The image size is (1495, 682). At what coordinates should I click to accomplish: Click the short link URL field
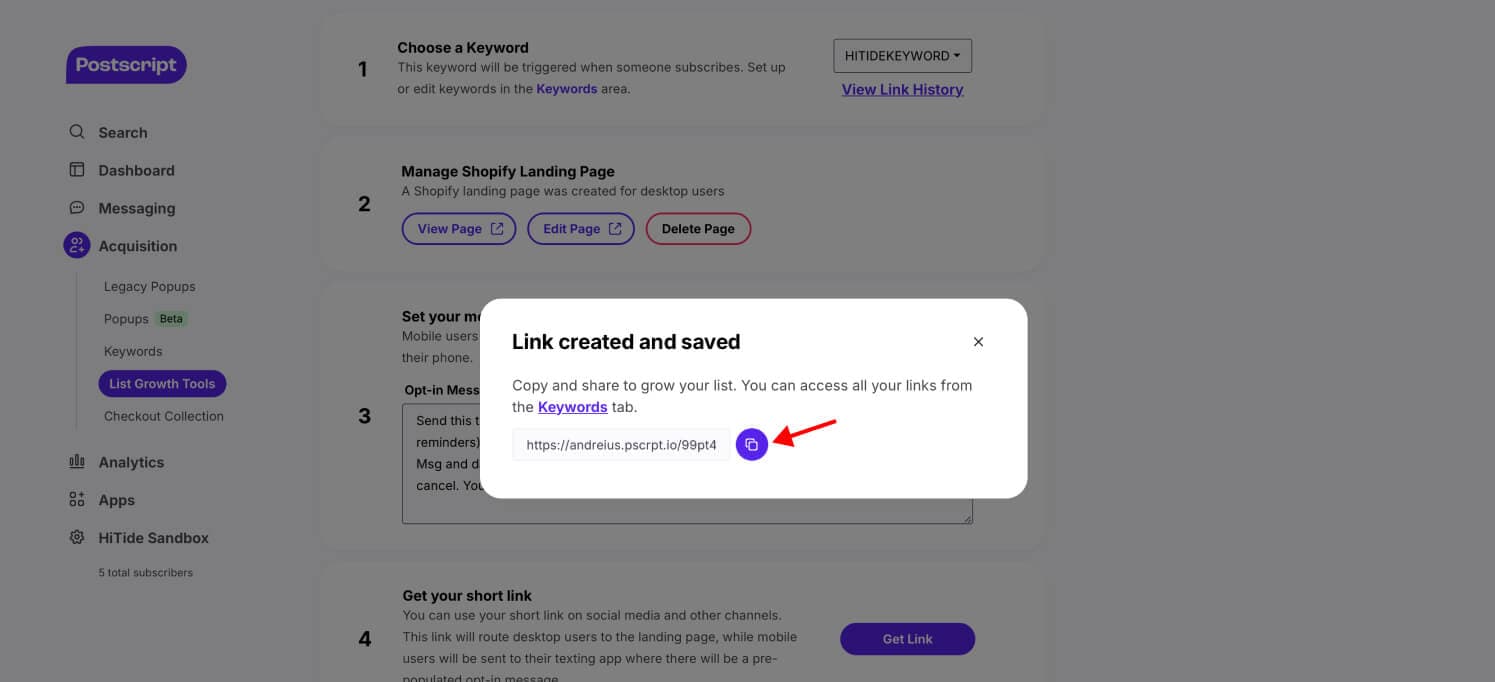pyautogui.click(x=621, y=445)
